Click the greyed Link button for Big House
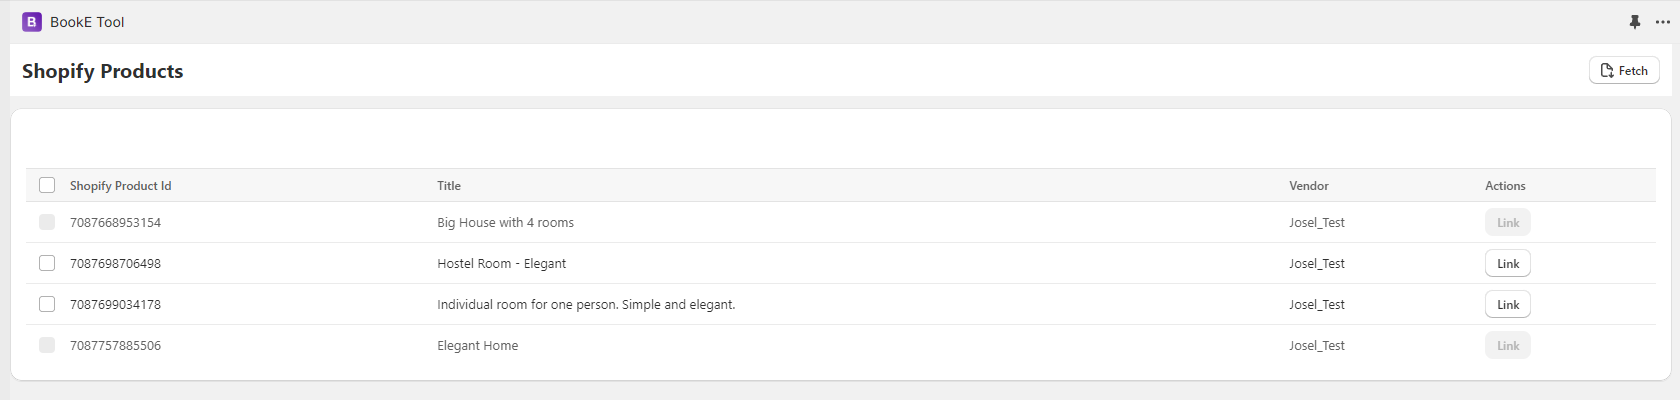 tap(1508, 222)
